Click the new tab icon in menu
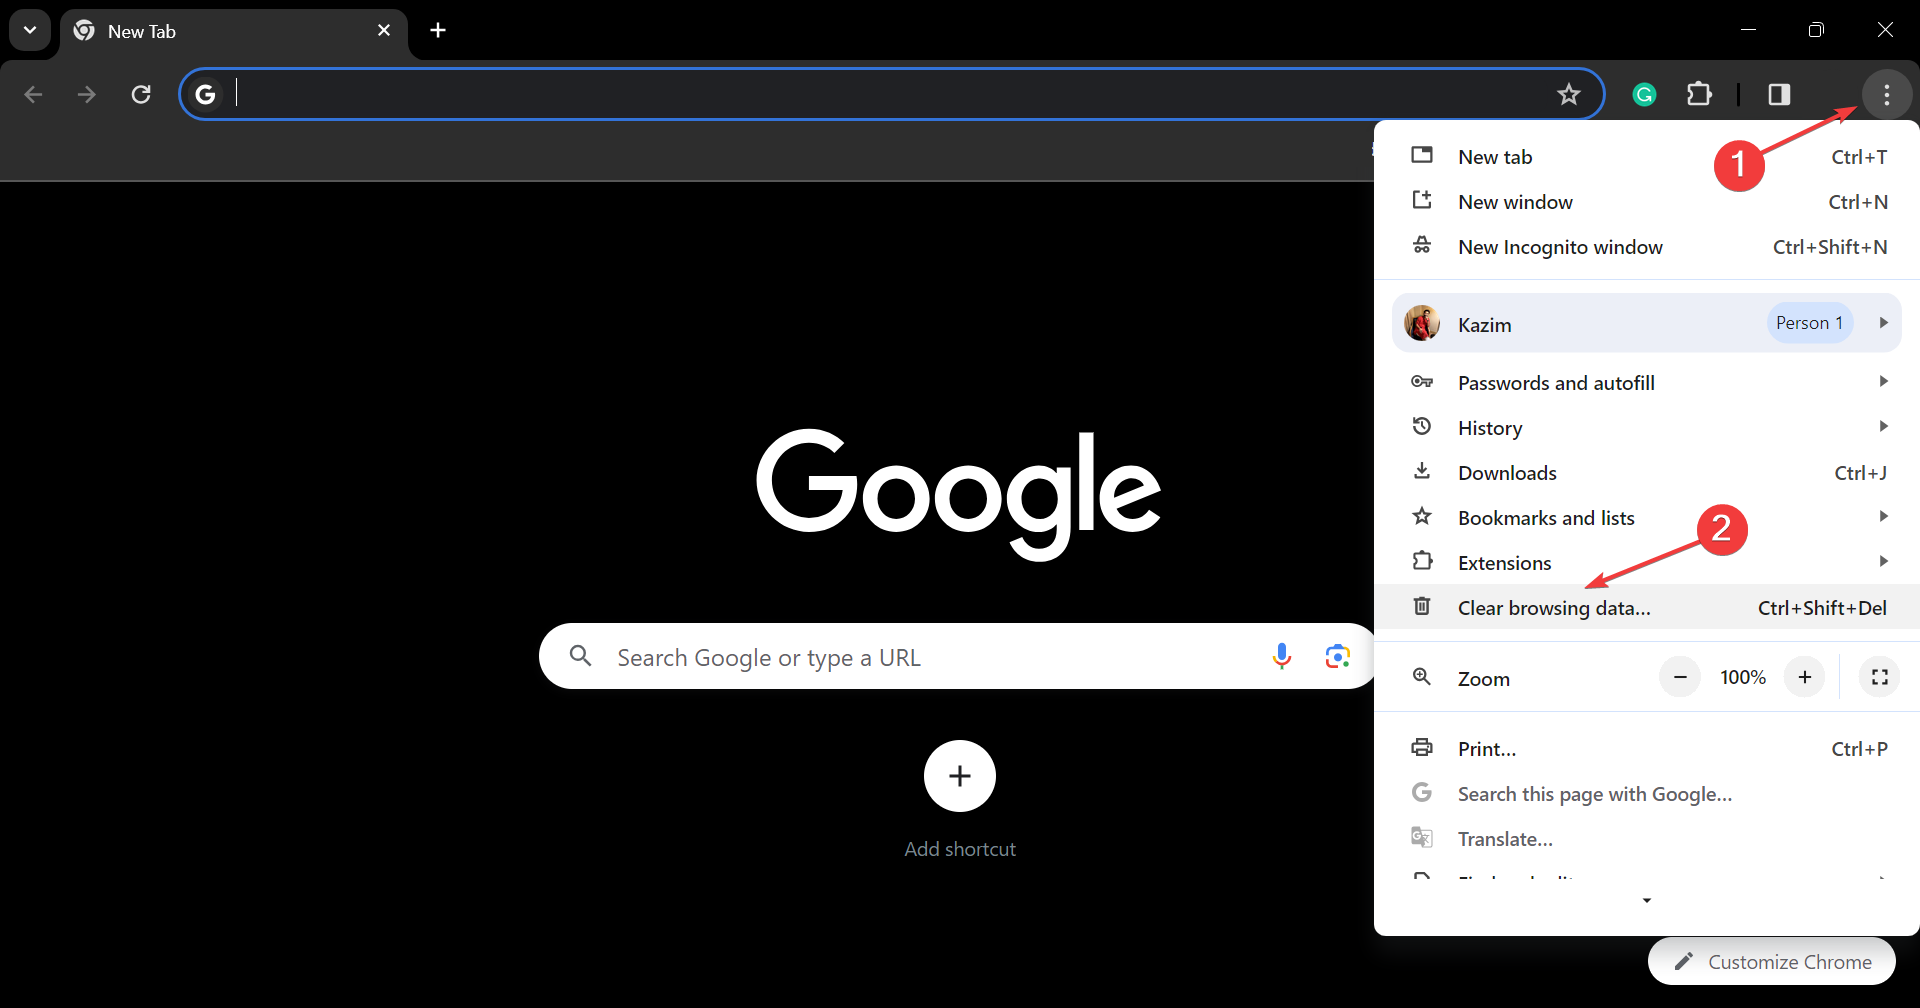This screenshot has width=1920, height=1008. coord(1422,155)
